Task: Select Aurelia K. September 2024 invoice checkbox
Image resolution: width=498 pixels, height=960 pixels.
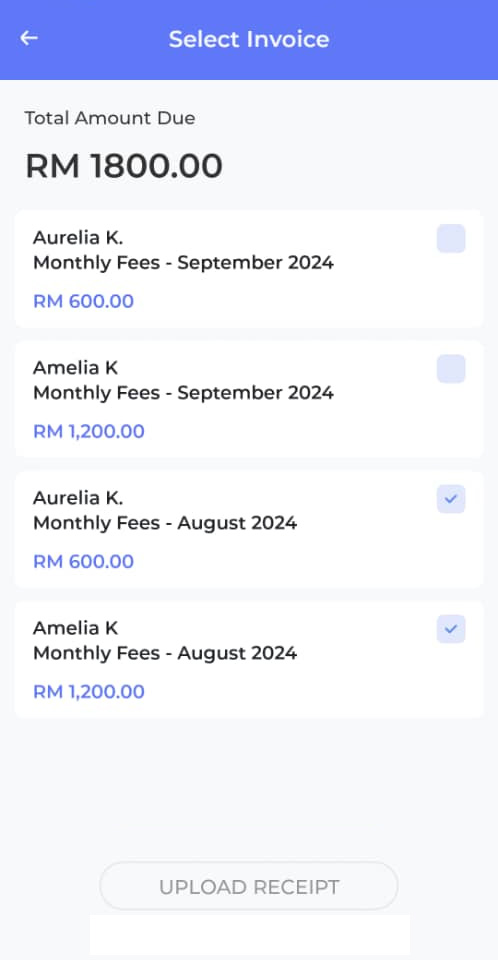Action: coord(451,239)
